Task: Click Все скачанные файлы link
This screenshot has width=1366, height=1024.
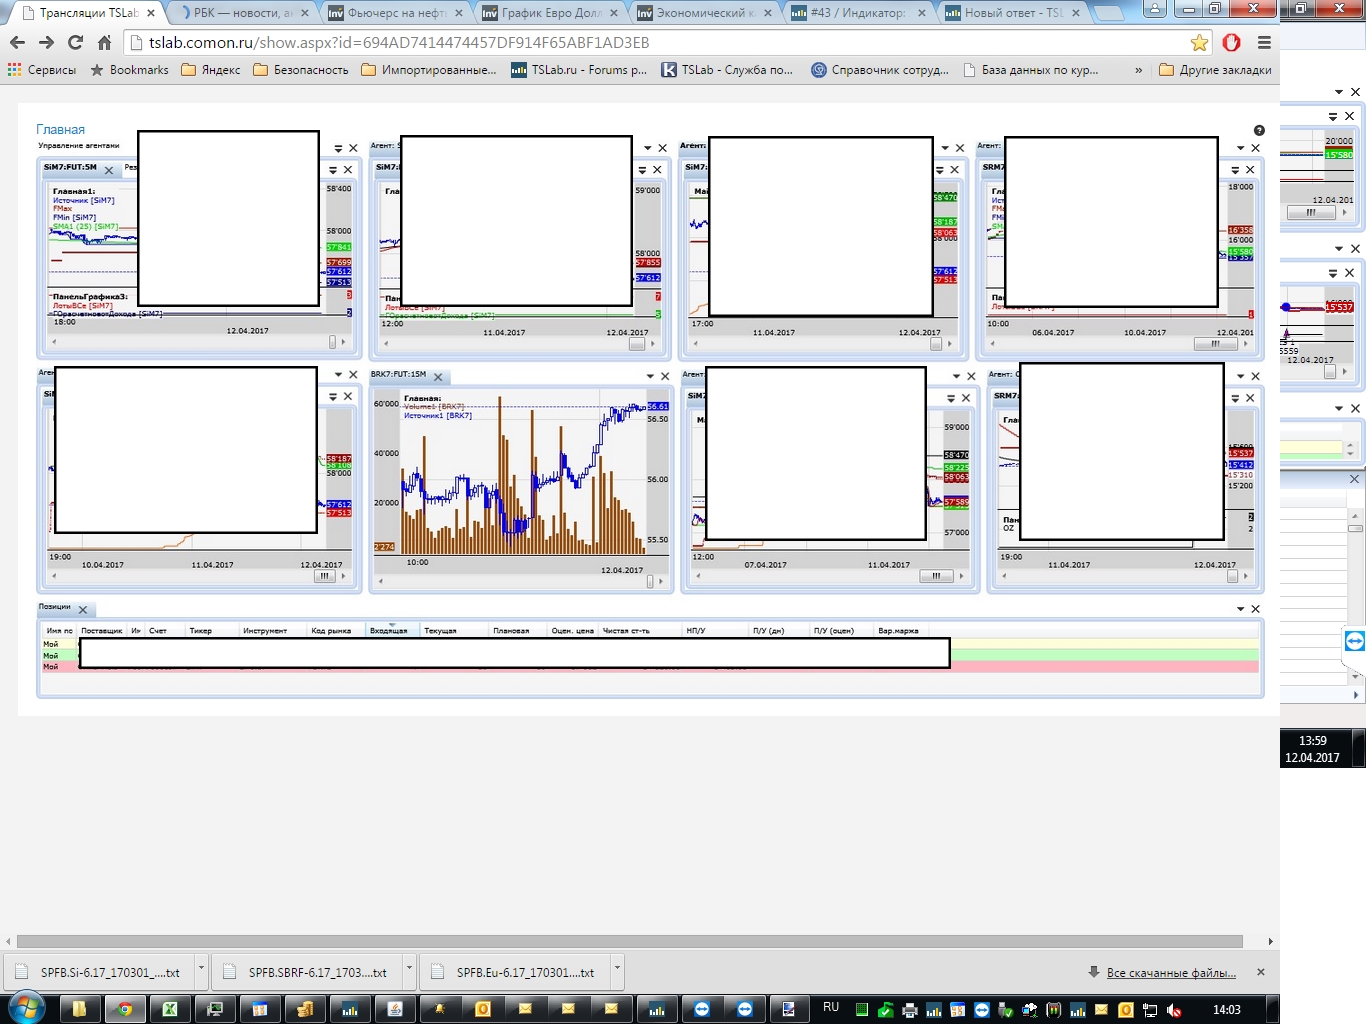Action: (1171, 973)
